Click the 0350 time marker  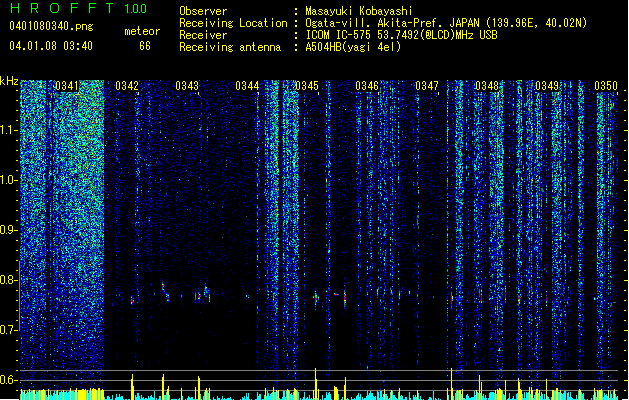[x=606, y=86]
